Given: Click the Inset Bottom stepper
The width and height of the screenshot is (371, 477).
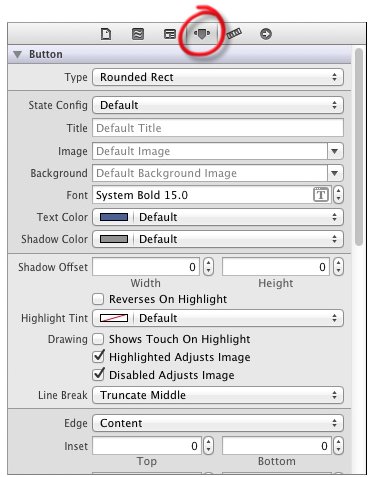Looking at the screenshot, I should tap(338, 446).
